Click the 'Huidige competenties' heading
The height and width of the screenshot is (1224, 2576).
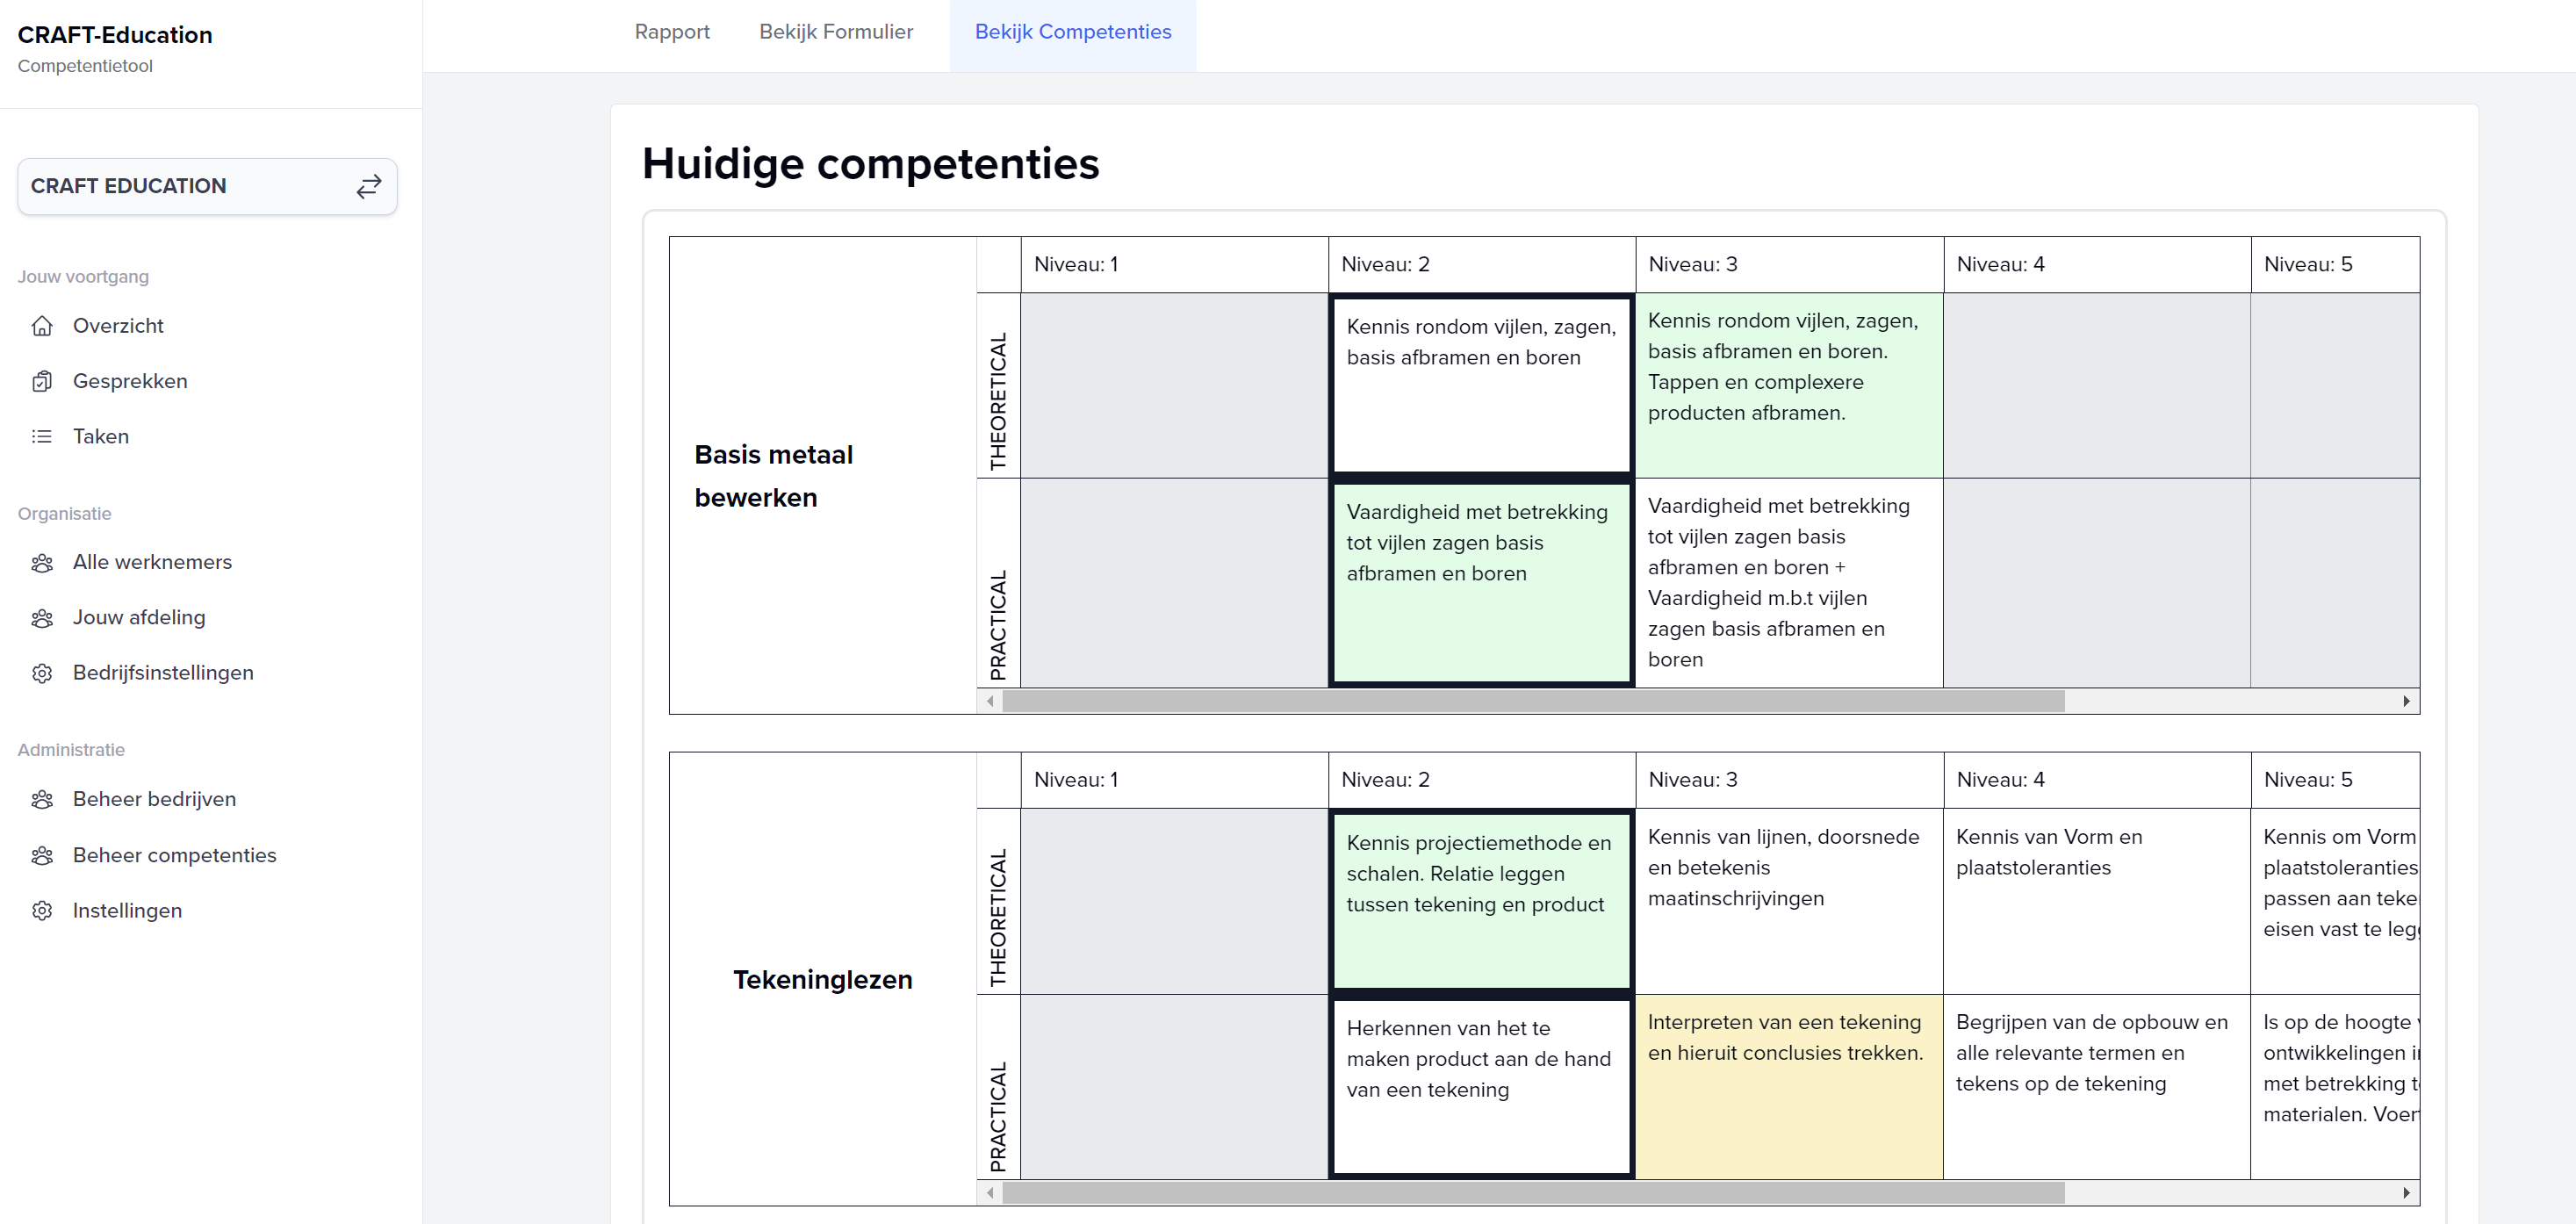point(870,163)
